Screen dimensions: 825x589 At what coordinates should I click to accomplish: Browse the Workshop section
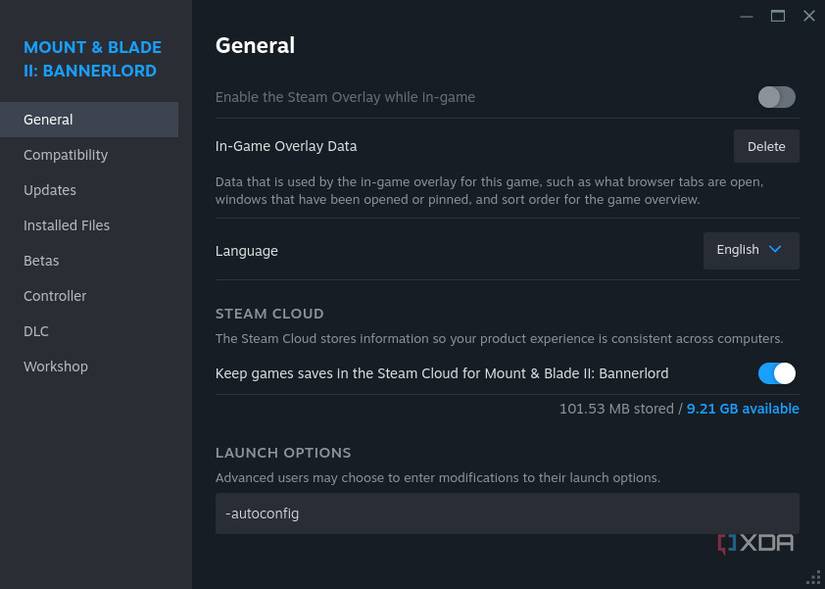pyautogui.click(x=55, y=366)
